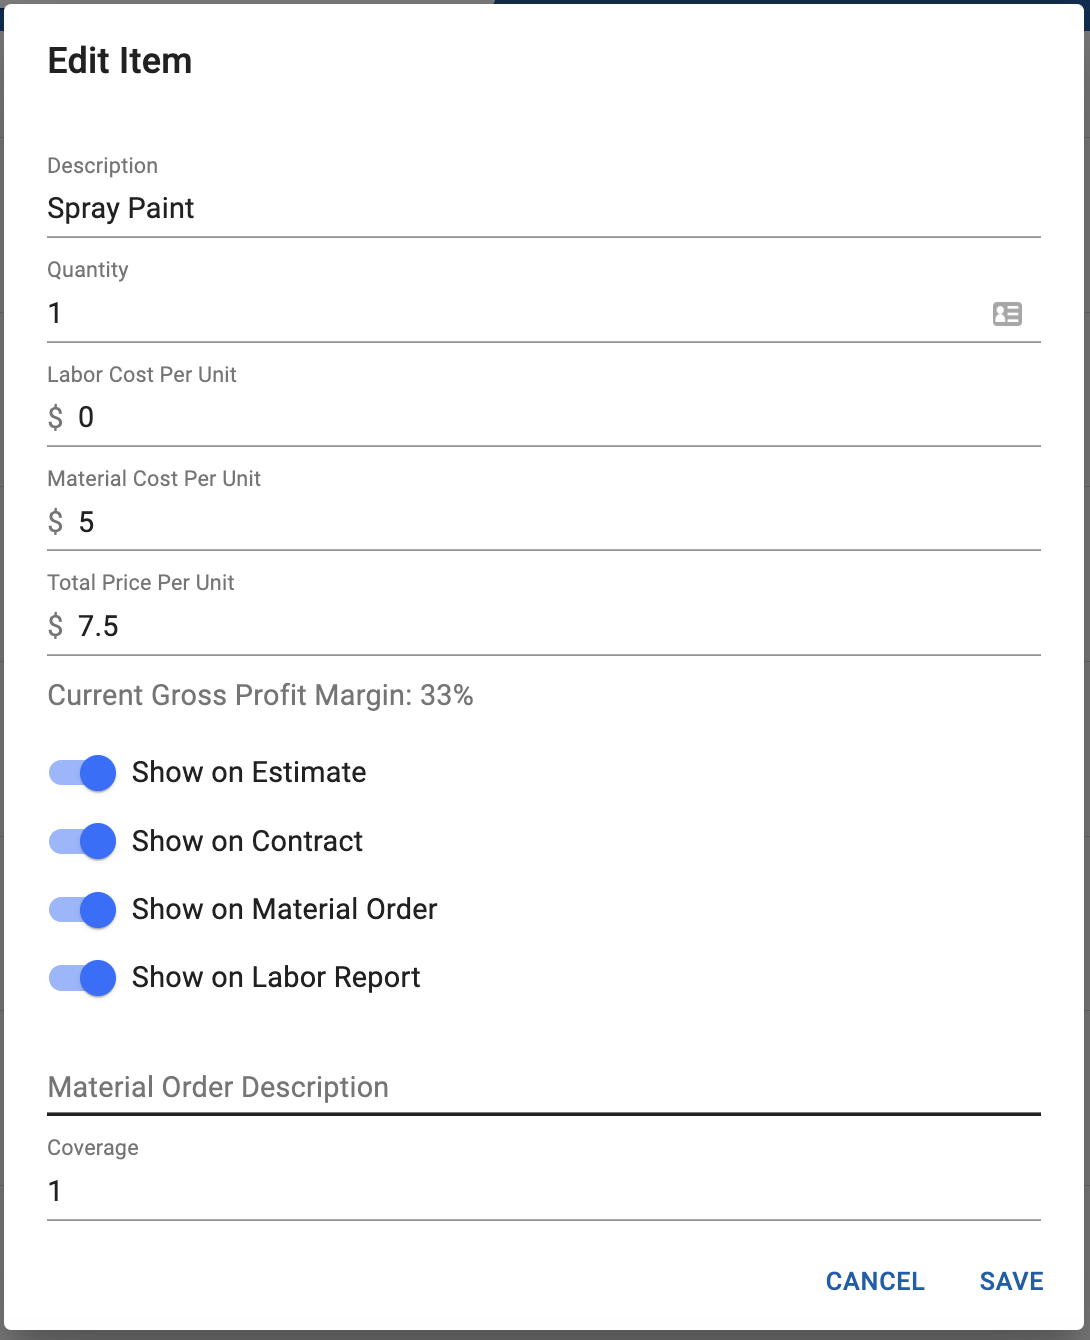Toggle the Show on Estimate switch
The height and width of the screenshot is (1340, 1090).
point(82,773)
